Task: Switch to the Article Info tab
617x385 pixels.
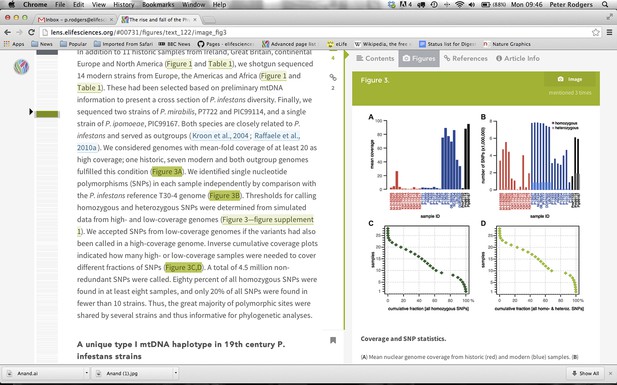Action: click(518, 58)
